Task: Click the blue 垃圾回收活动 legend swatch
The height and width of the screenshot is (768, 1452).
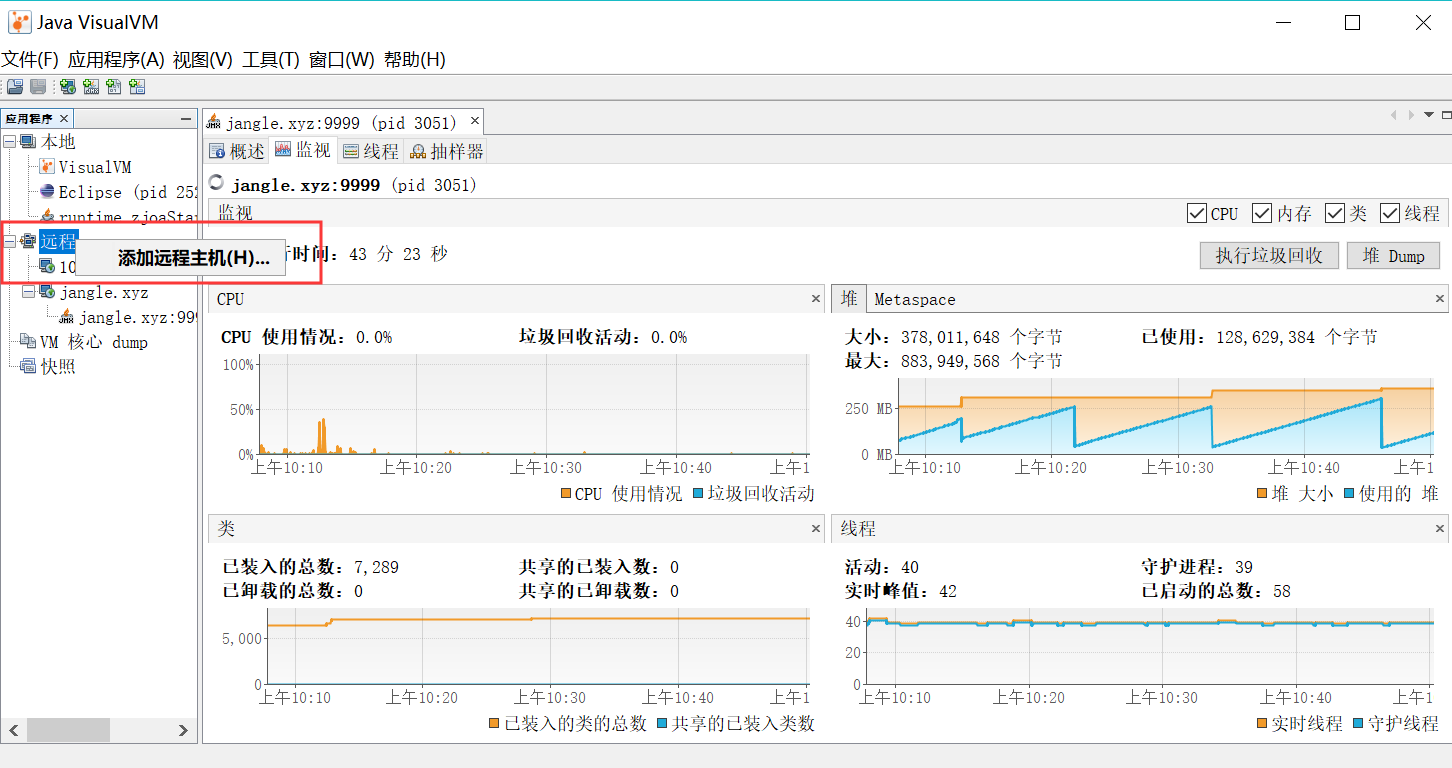Action: pos(698,494)
